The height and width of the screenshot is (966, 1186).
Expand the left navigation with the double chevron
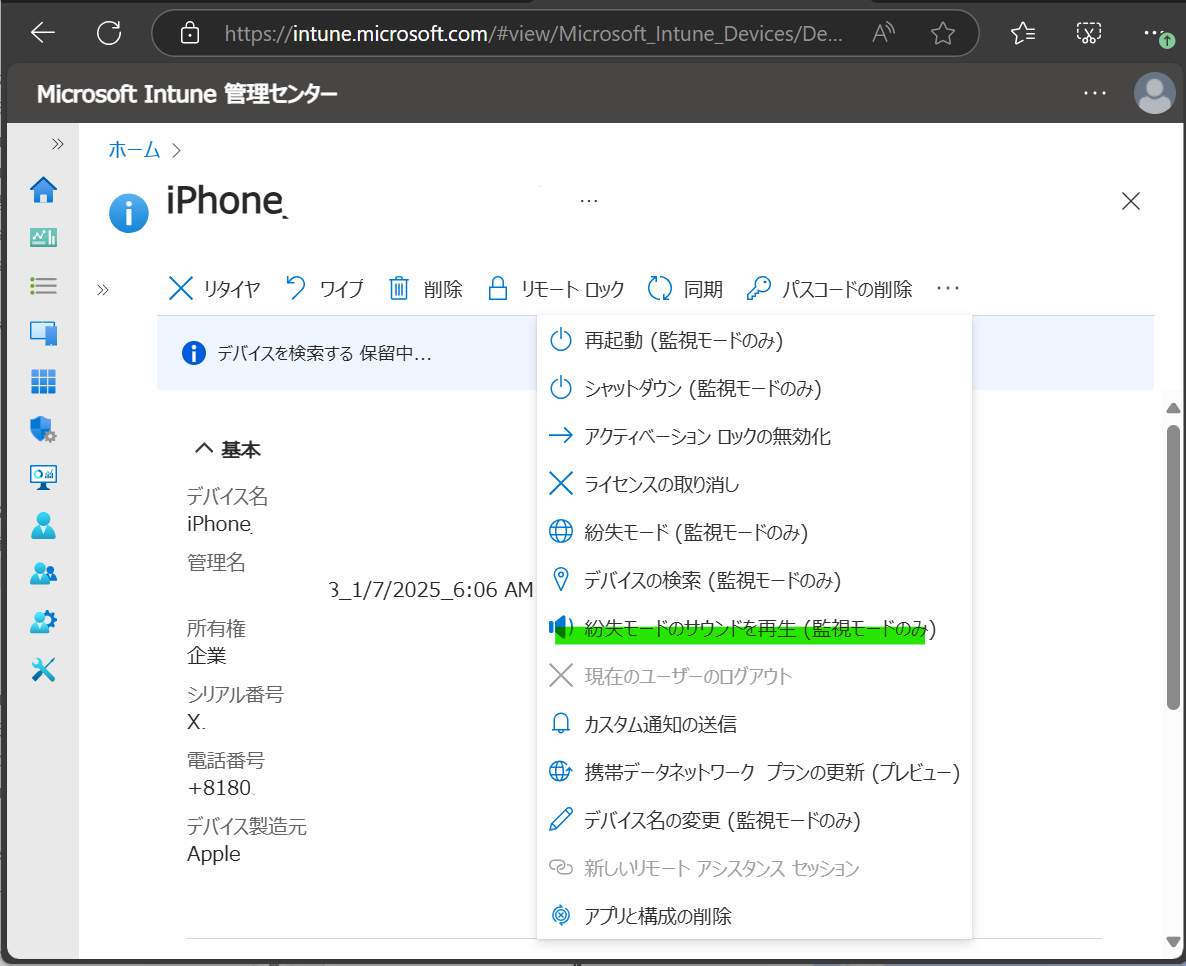[57, 144]
